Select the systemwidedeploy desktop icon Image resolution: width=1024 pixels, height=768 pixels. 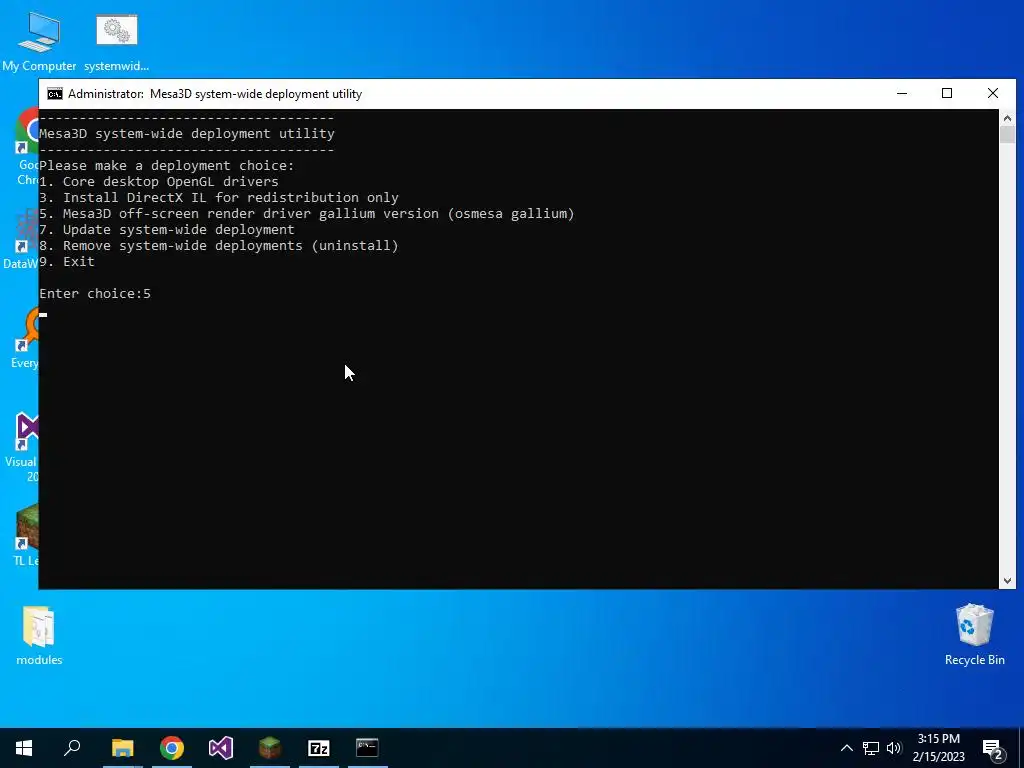coord(116,40)
